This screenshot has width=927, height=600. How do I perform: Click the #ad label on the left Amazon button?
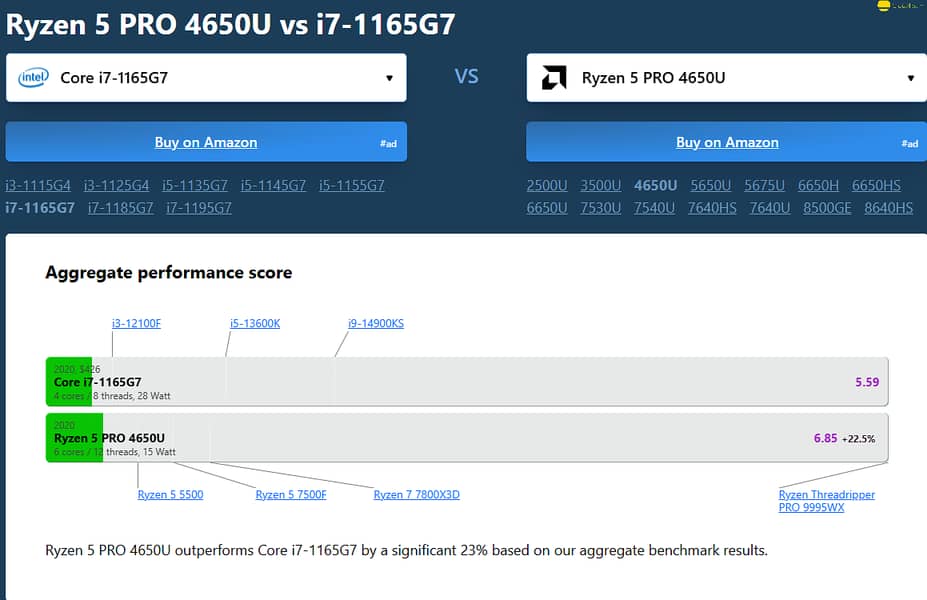(388, 143)
